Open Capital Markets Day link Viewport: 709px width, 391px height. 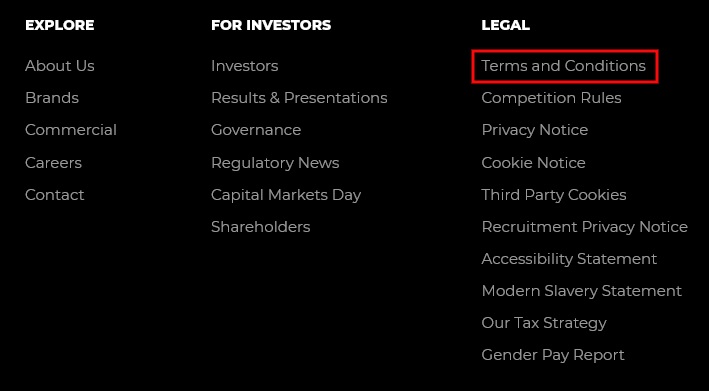click(286, 195)
